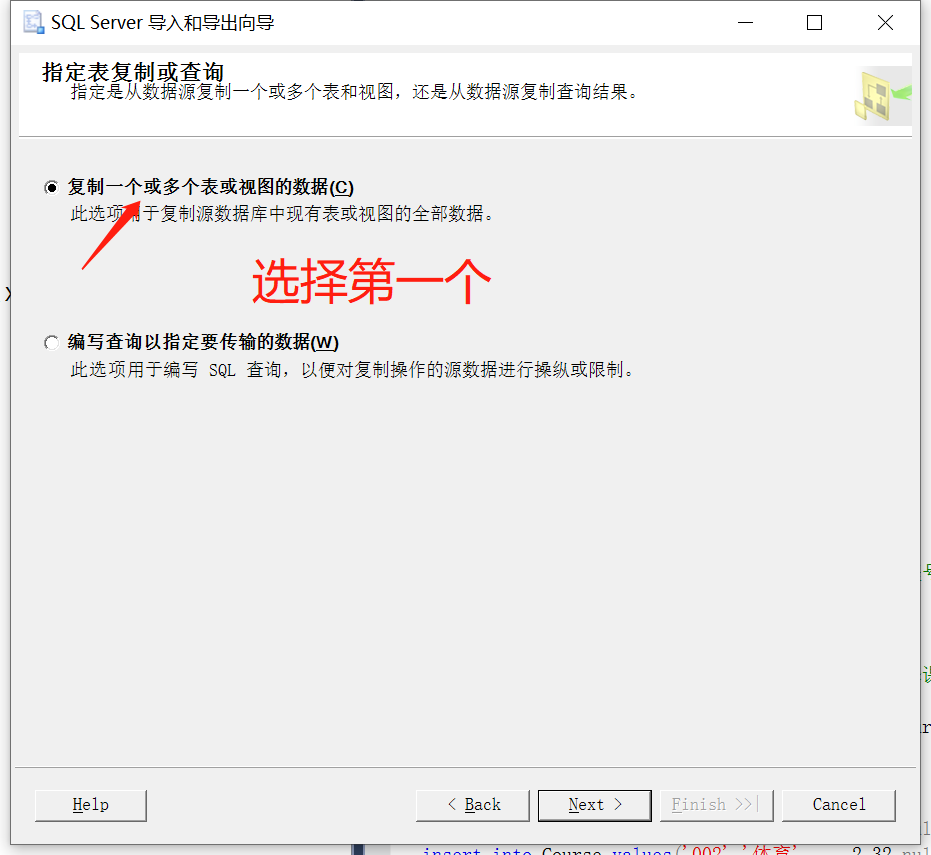Open Help for this wizard page
Image resolution: width=931 pixels, height=855 pixels.
(x=91, y=805)
